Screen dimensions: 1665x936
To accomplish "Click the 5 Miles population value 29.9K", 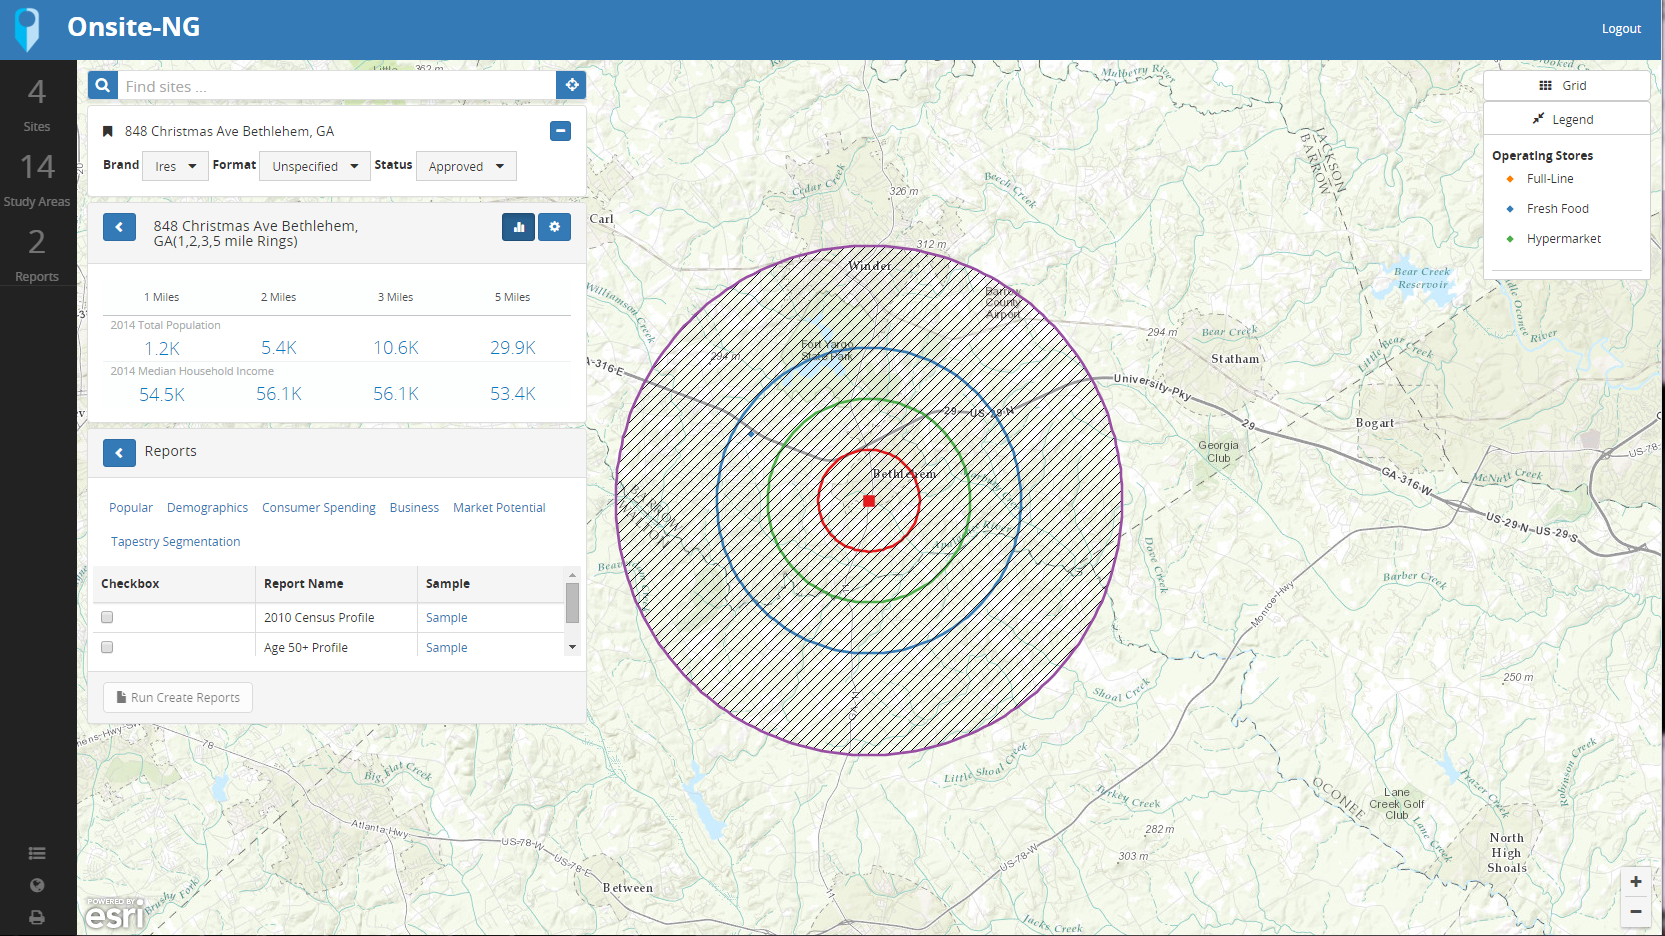I will [x=513, y=348].
